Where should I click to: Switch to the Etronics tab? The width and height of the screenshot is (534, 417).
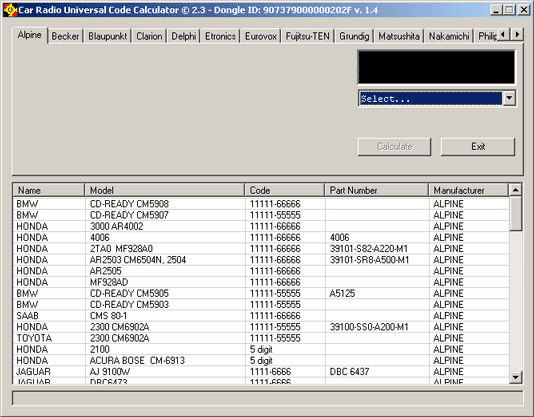coord(220,36)
